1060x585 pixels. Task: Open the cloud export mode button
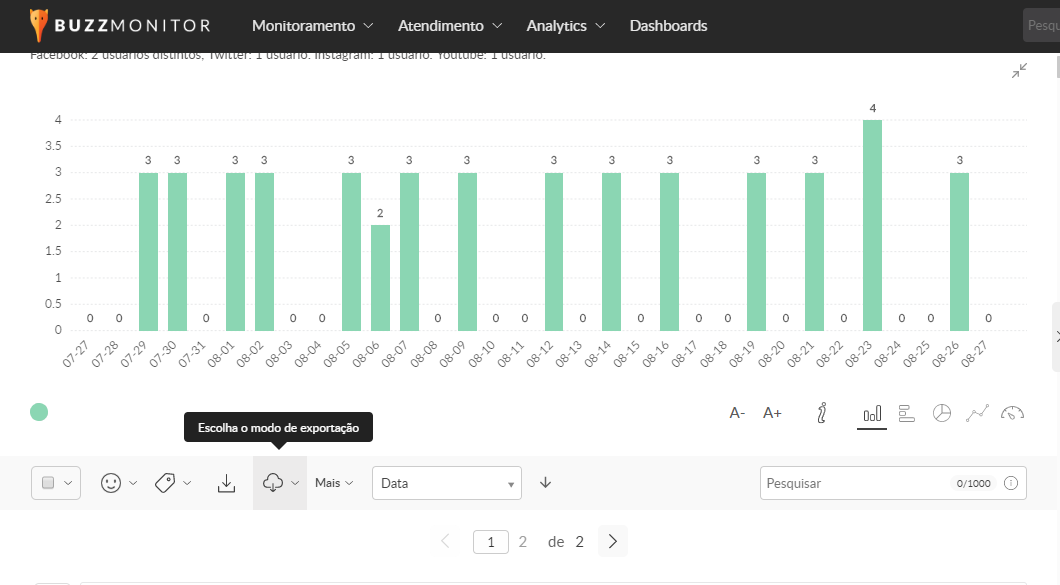point(279,483)
